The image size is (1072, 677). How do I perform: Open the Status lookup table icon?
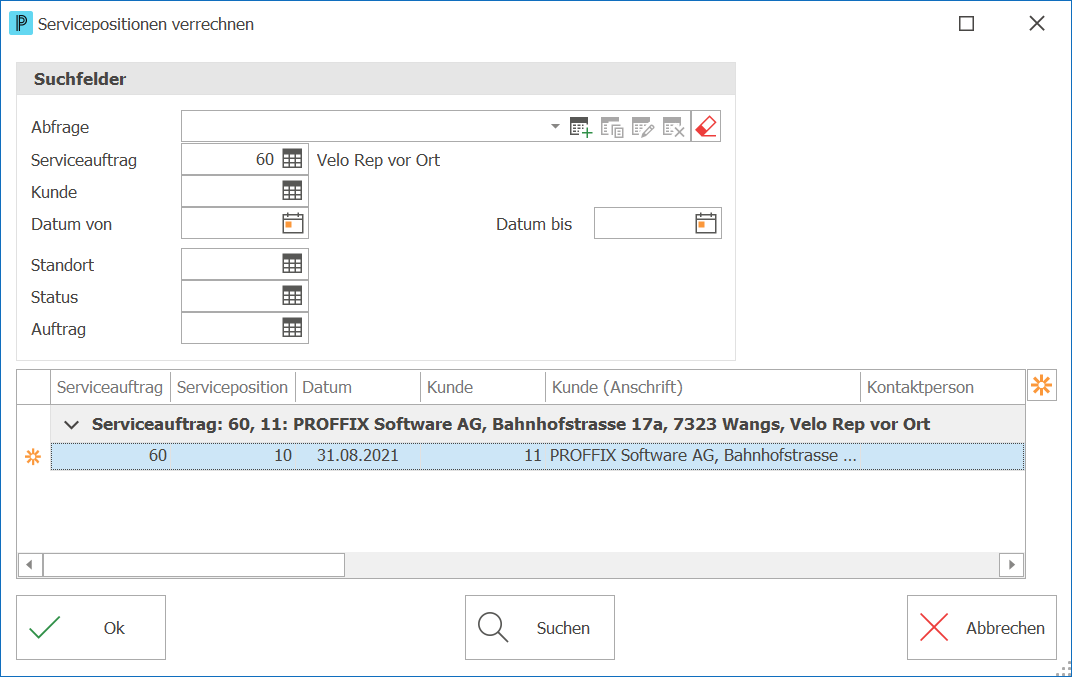pyautogui.click(x=292, y=296)
